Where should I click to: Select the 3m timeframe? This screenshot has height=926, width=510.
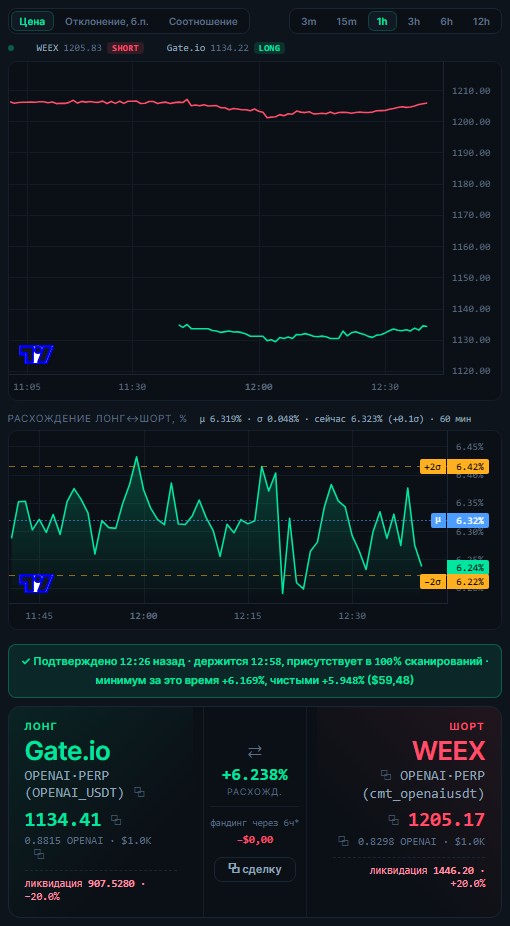click(309, 22)
